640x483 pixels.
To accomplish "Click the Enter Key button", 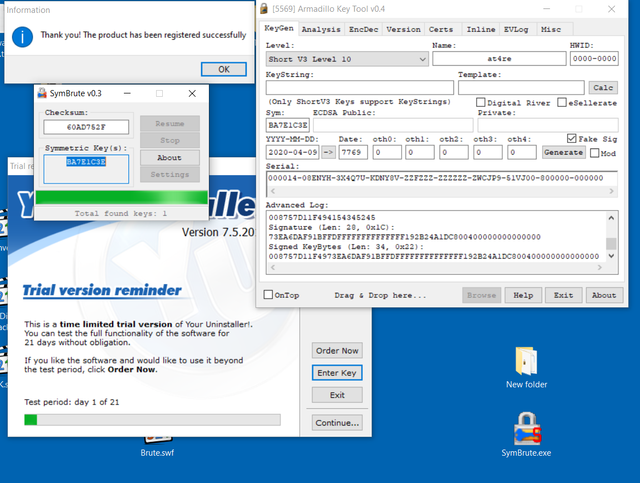I will pos(337,373).
